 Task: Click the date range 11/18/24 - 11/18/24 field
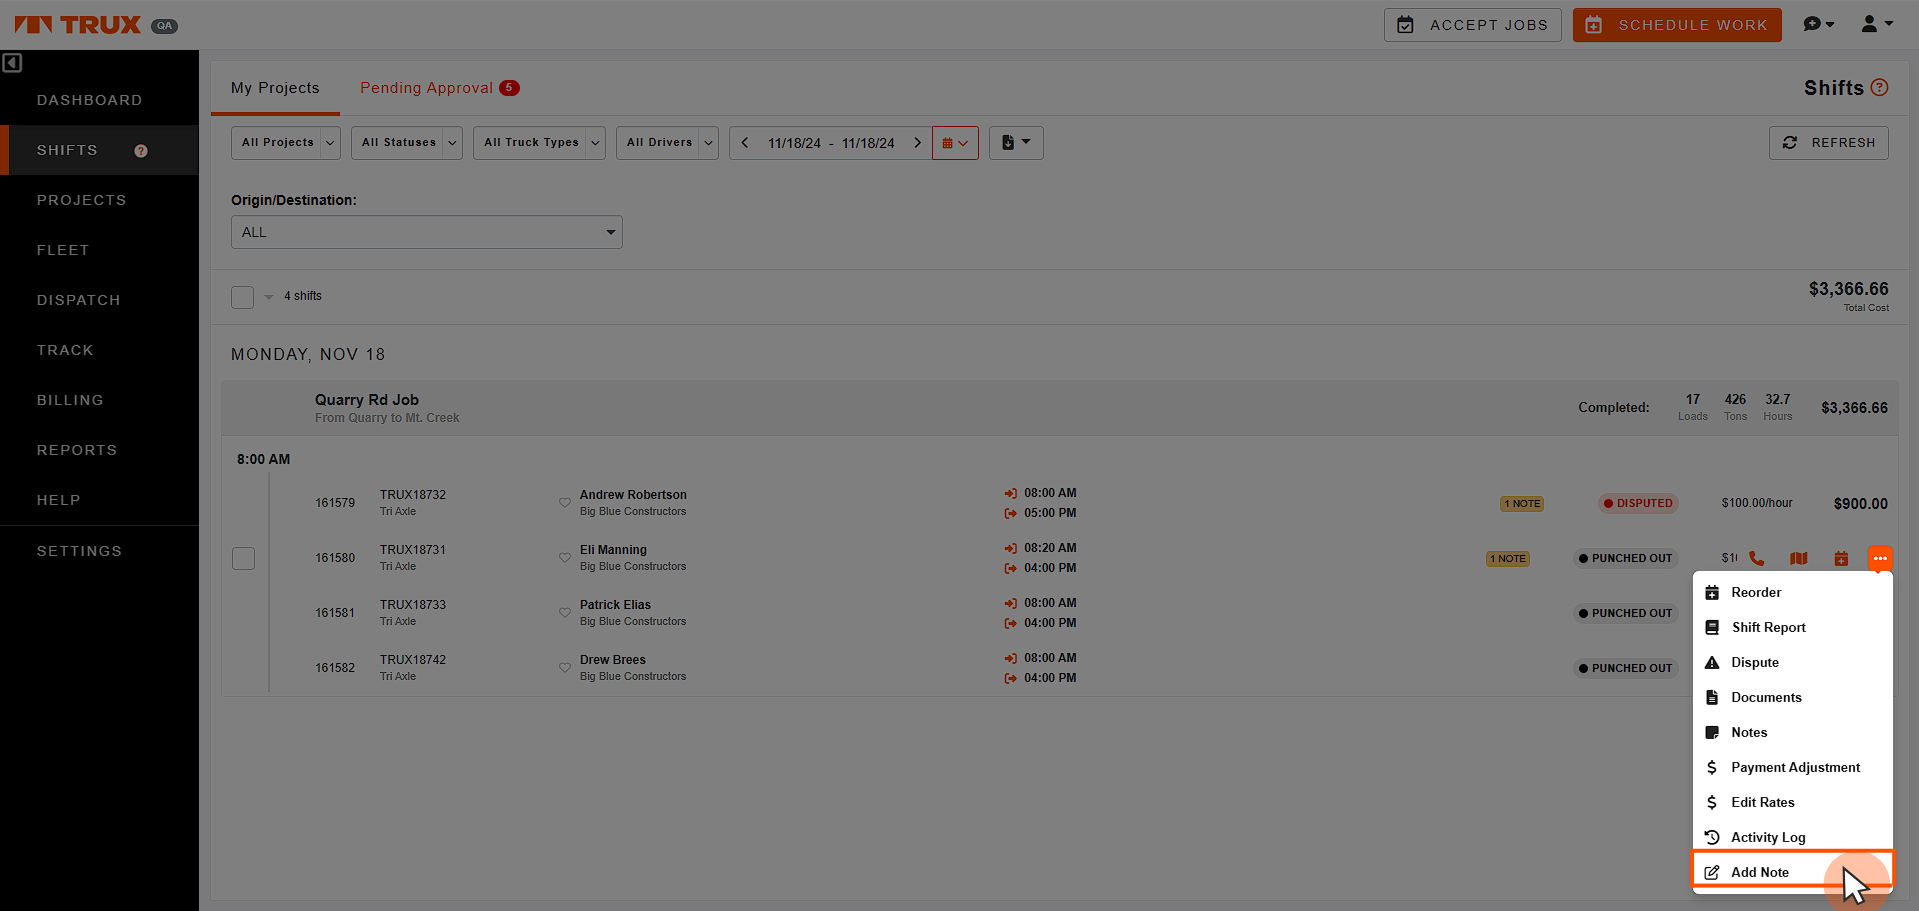pos(831,143)
